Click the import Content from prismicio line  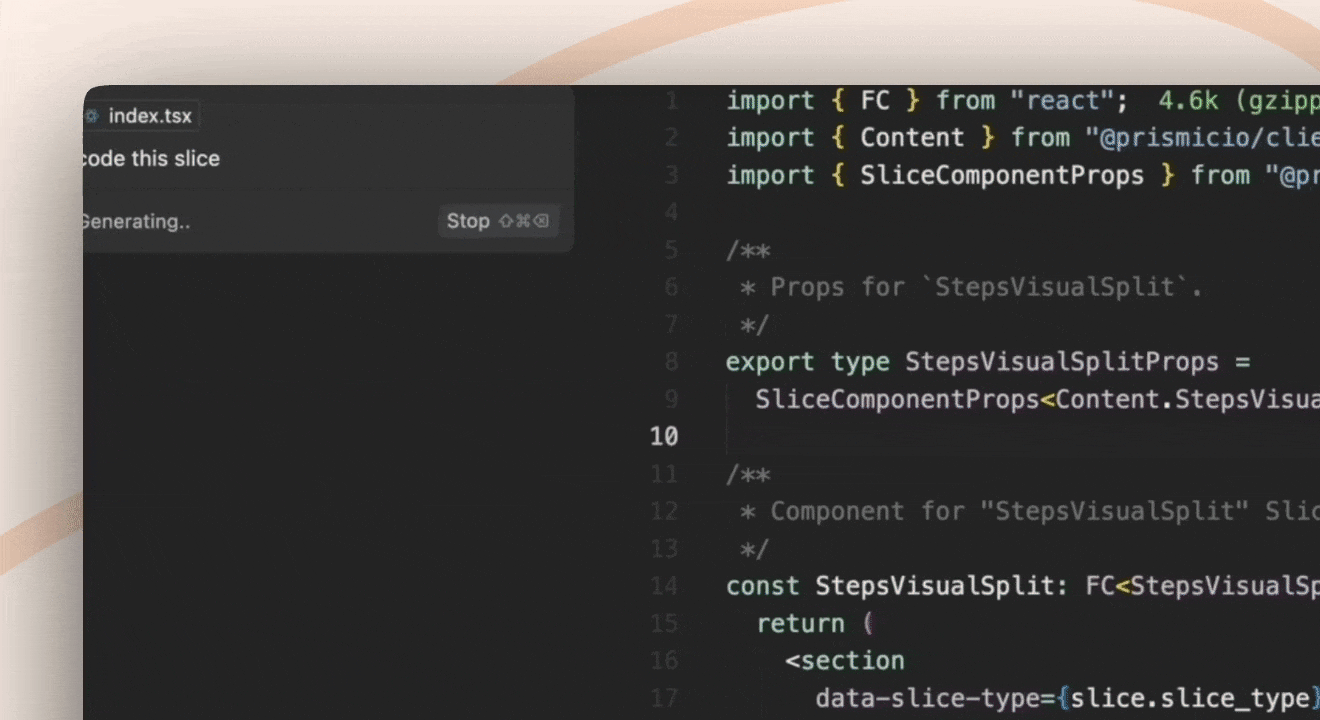(1022, 137)
